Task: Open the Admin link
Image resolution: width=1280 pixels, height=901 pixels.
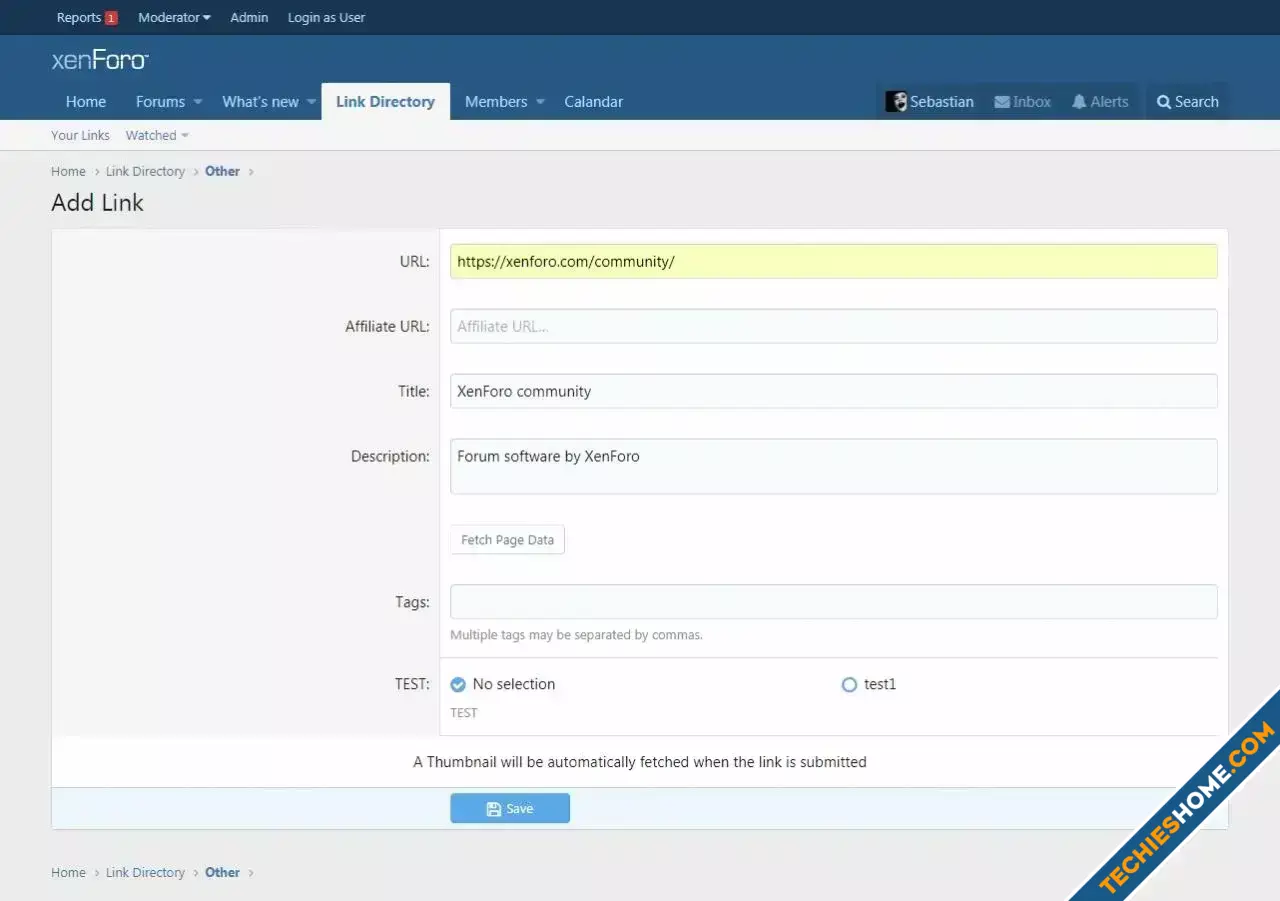Action: pos(249,18)
